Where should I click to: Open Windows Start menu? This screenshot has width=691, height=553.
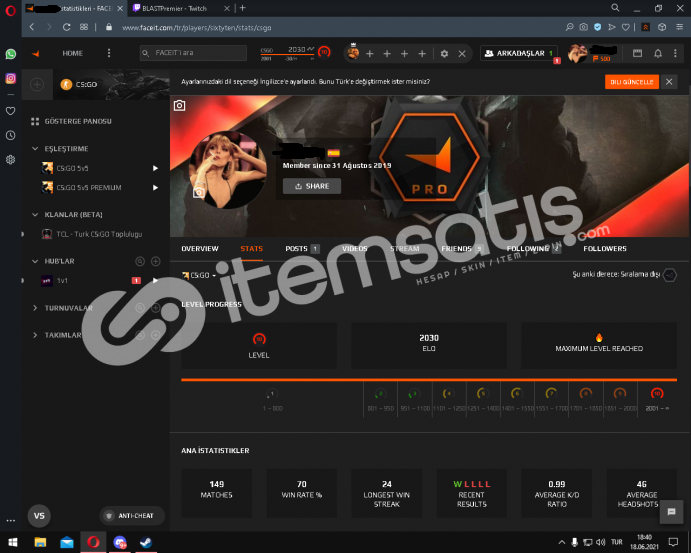(x=12, y=542)
